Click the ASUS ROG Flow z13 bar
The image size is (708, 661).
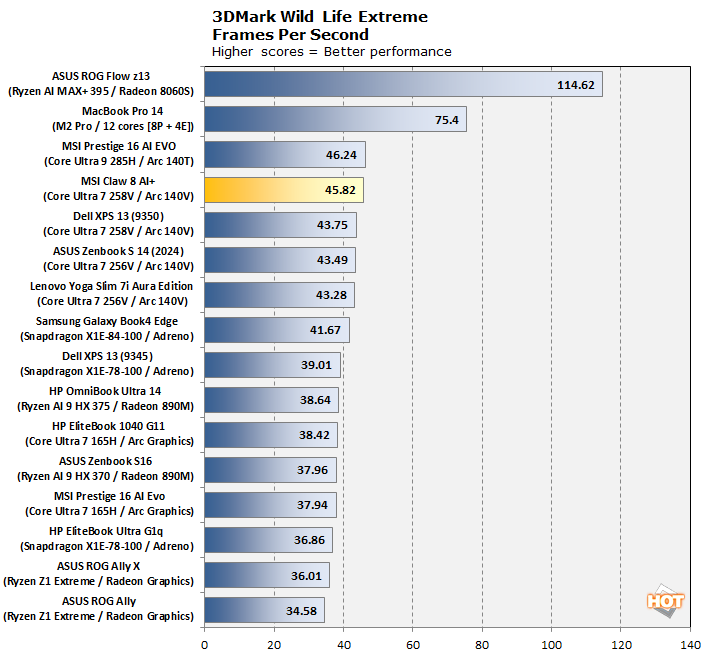coord(403,84)
